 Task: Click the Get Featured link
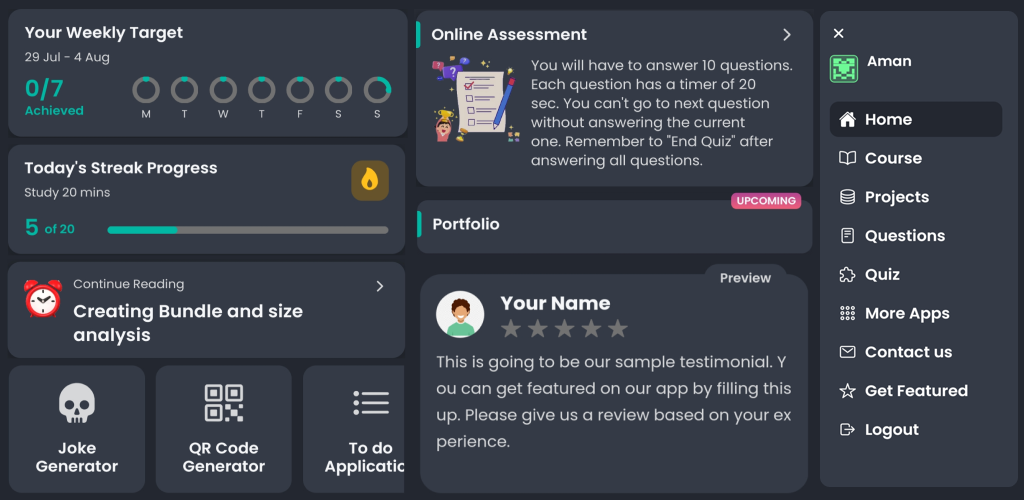pos(916,390)
